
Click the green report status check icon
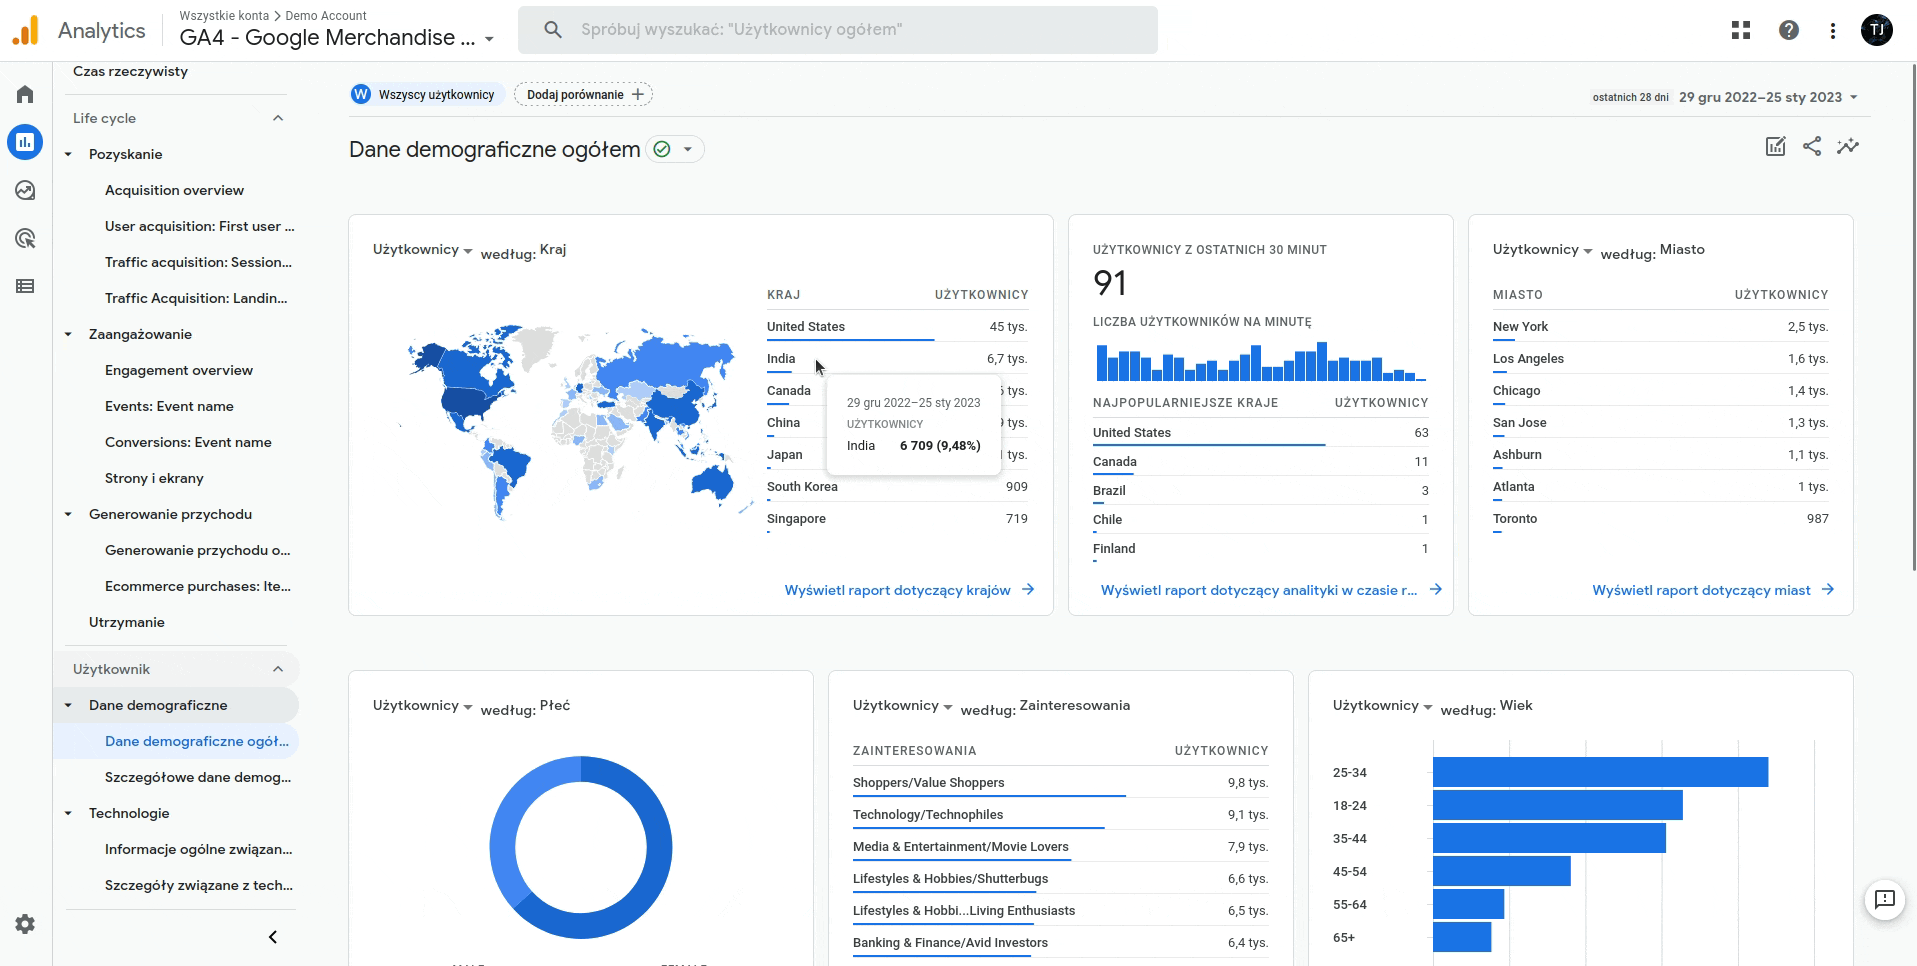[x=662, y=149]
